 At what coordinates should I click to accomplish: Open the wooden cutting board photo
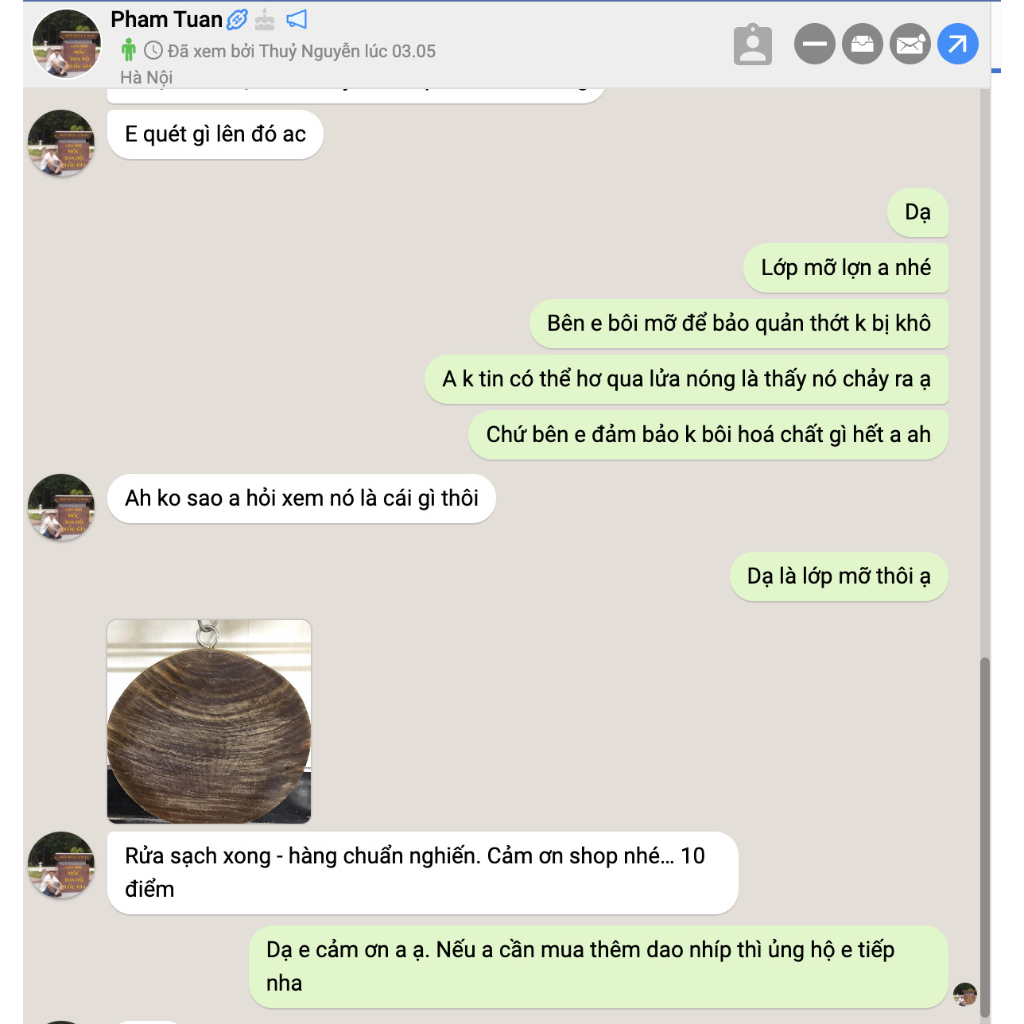209,722
